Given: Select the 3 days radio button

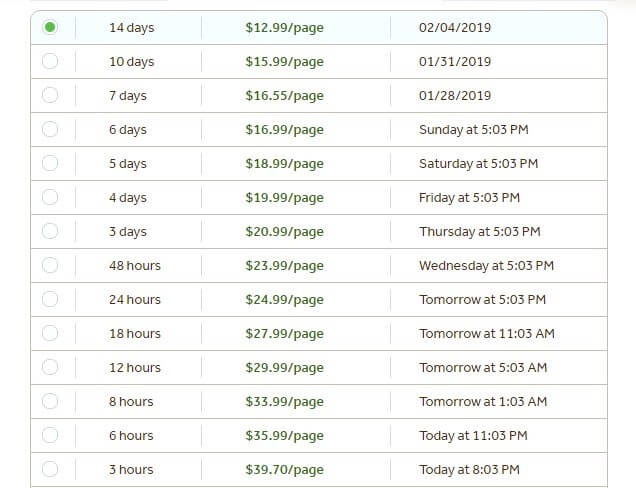Looking at the screenshot, I should point(50,231).
